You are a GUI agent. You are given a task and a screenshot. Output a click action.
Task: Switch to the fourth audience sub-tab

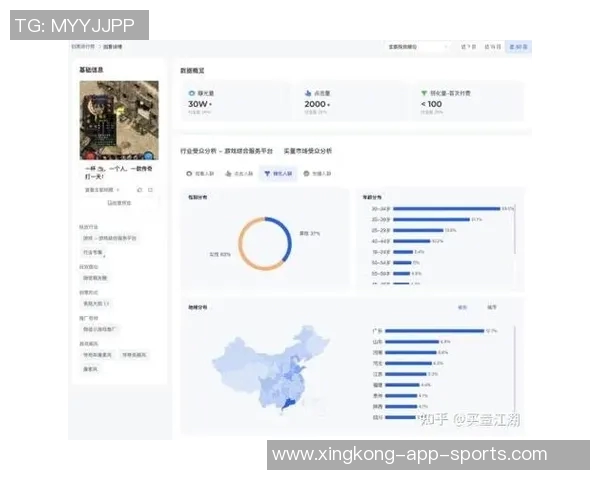point(317,173)
